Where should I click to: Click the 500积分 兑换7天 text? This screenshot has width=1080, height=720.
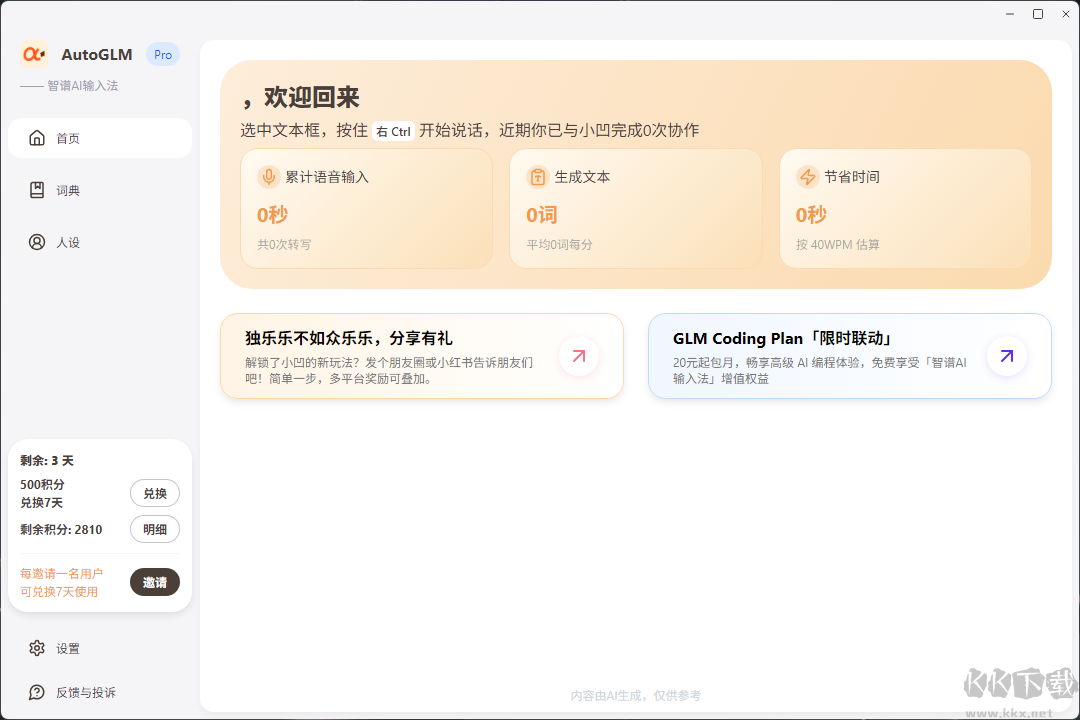43,493
